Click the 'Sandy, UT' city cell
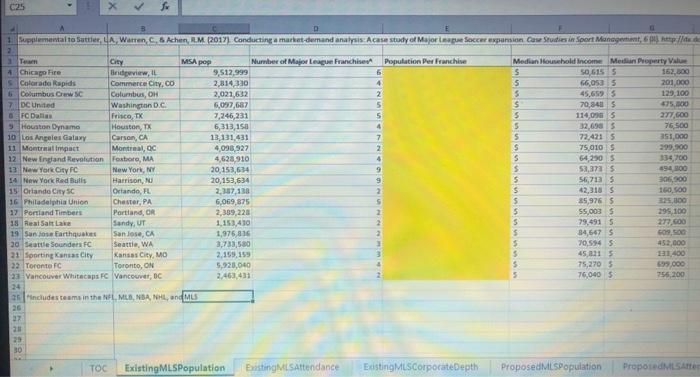This screenshot has height=377, width=700. coord(148,223)
